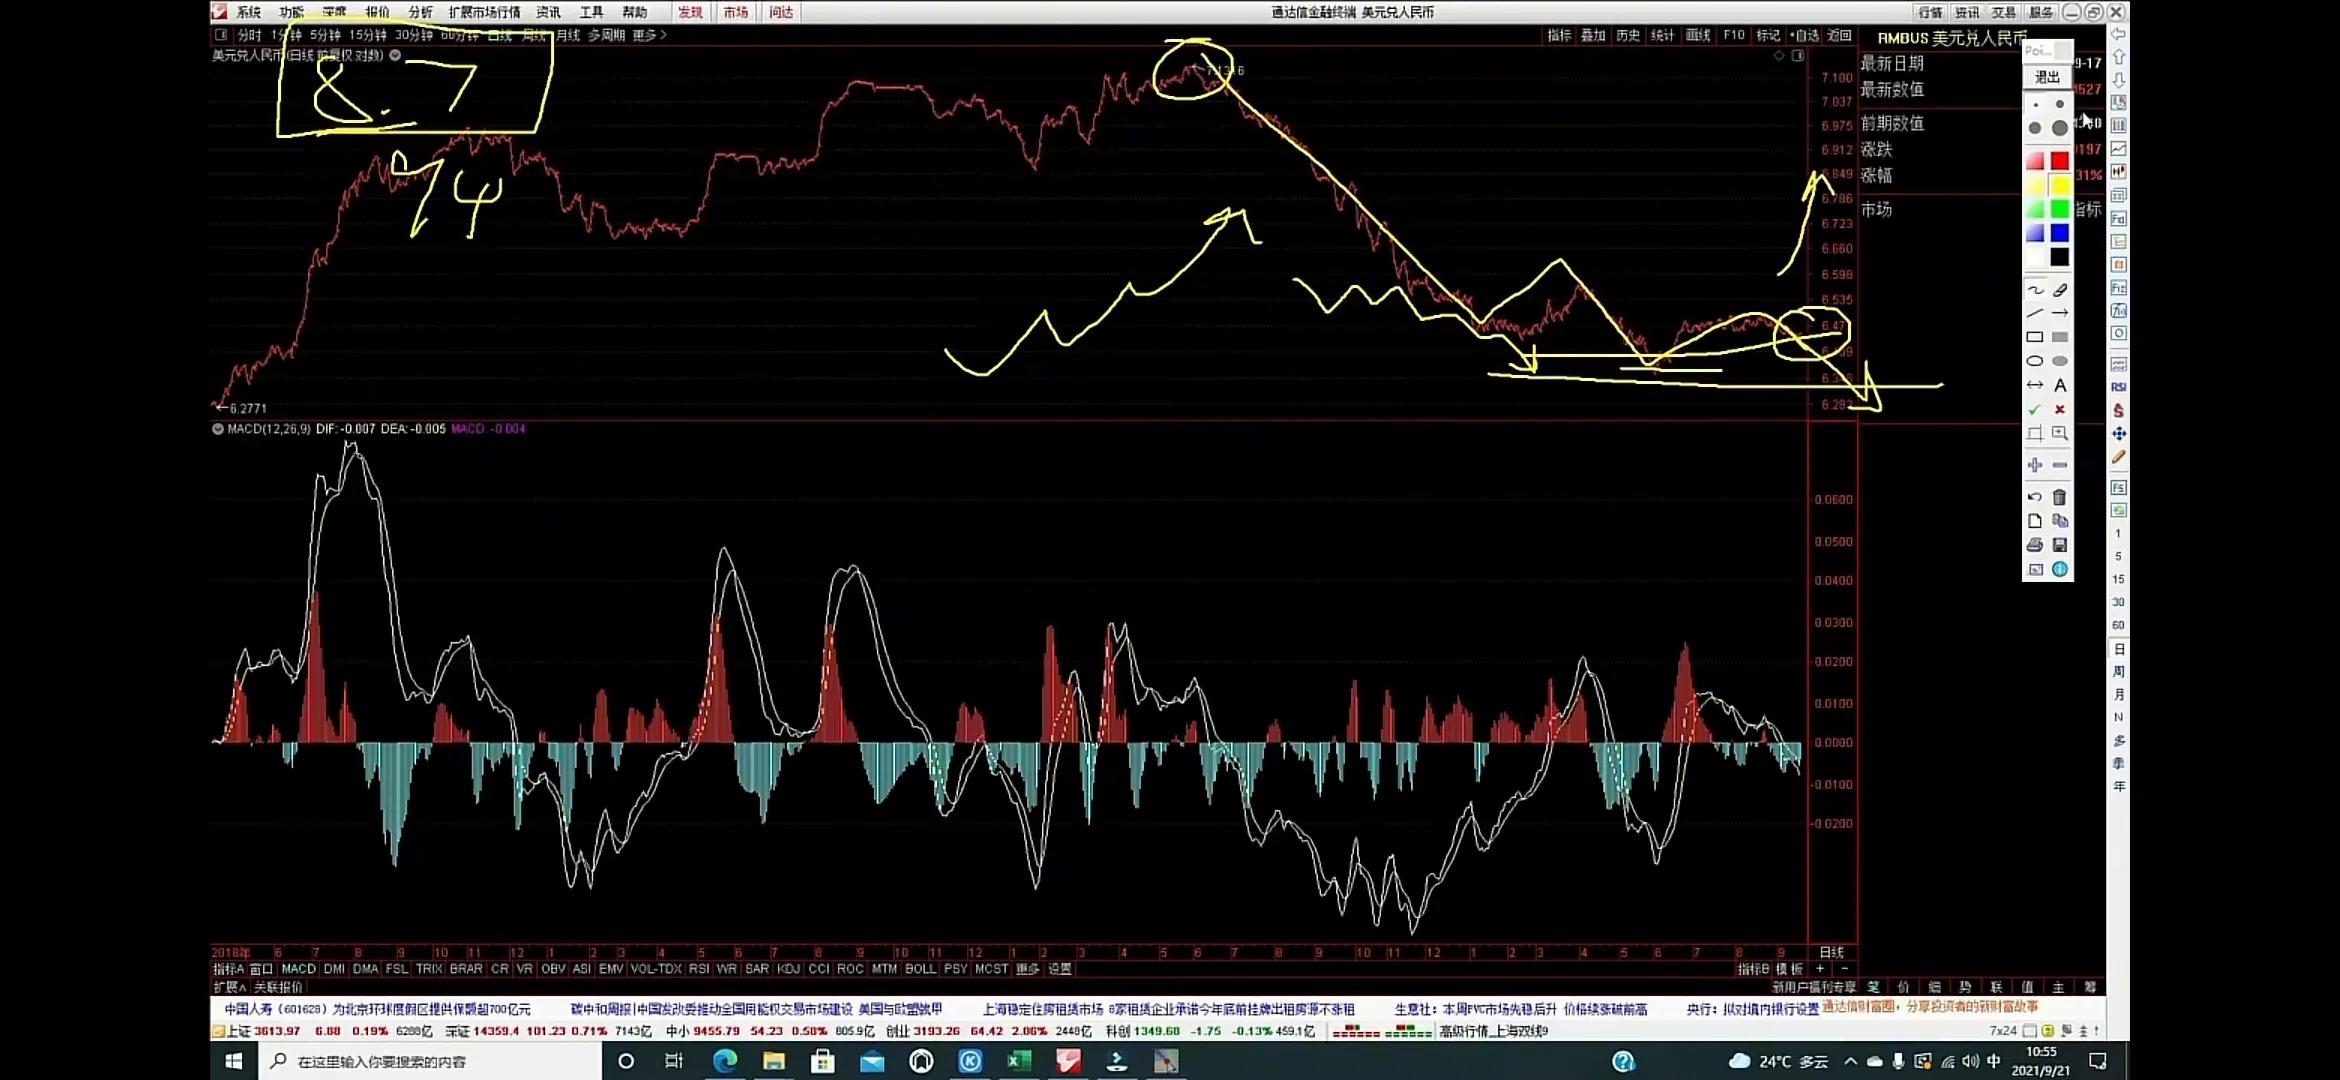Choose the text annotation 'A' tool
This screenshot has width=2340, height=1080.
(2060, 385)
